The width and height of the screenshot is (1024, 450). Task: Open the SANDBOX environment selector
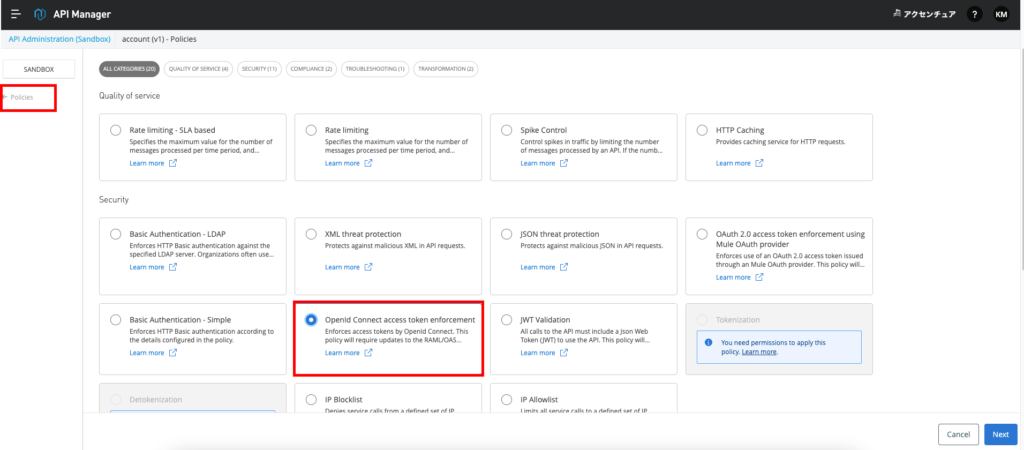click(x=40, y=69)
